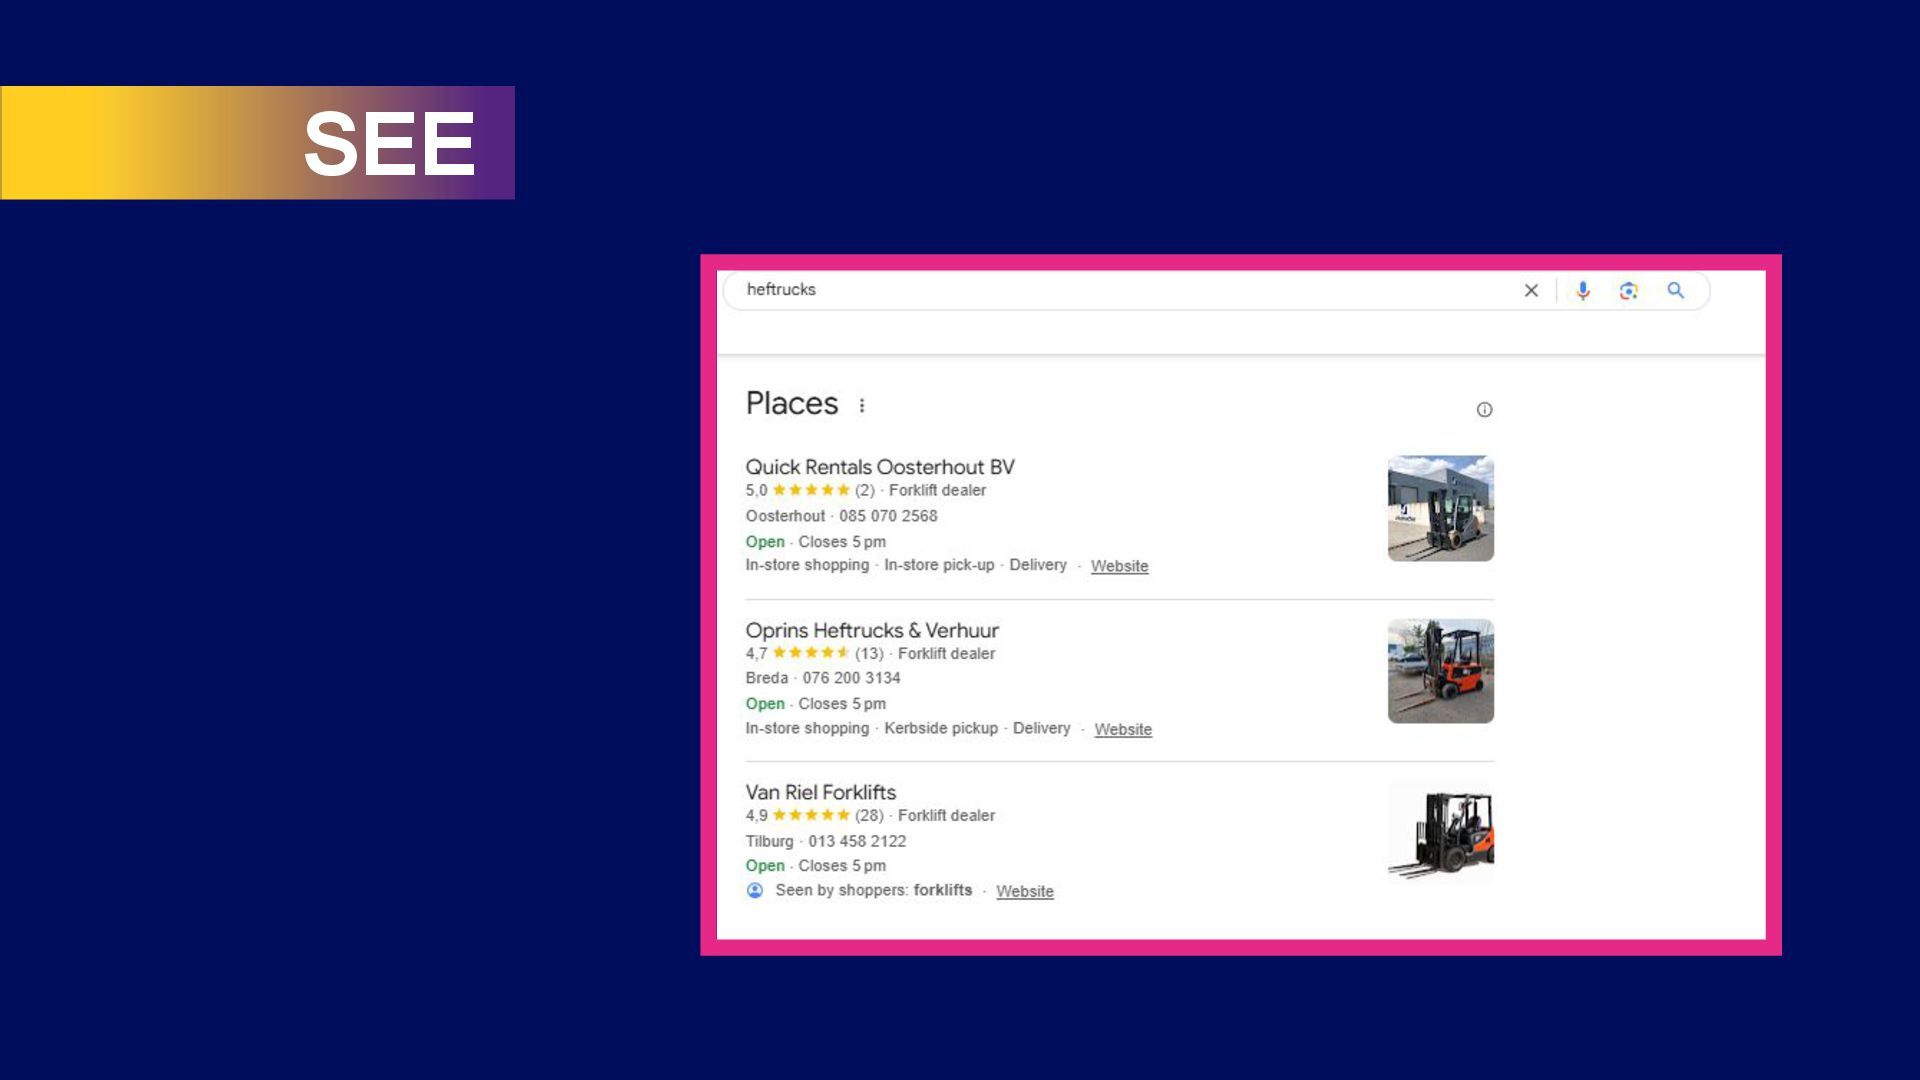The image size is (1920, 1080).
Task: Visit the Oprins Heftrucks Website link
Action: point(1123,730)
